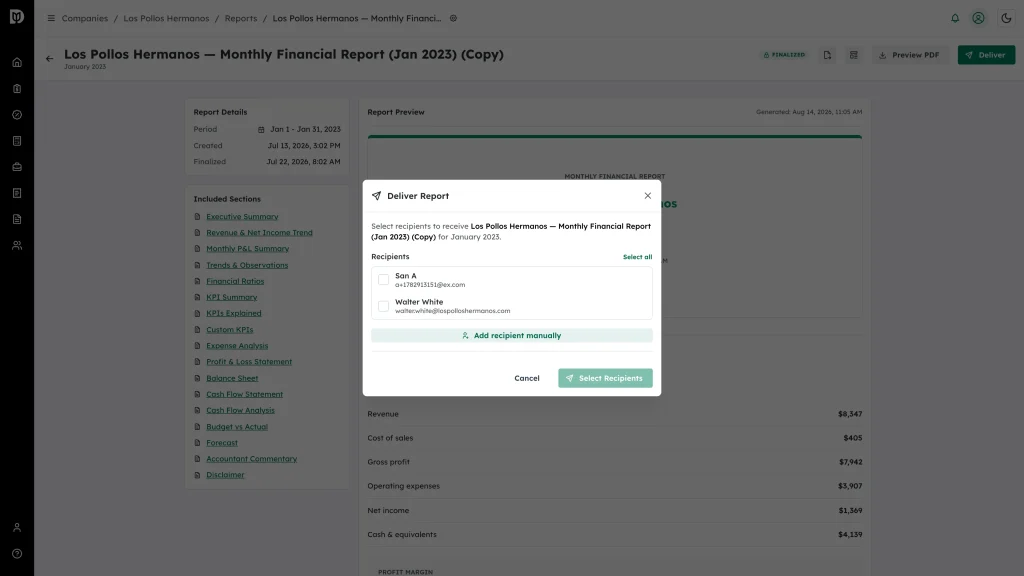Click Gross profit $7,942 value
Image resolution: width=1024 pixels, height=576 pixels.
tap(850, 462)
